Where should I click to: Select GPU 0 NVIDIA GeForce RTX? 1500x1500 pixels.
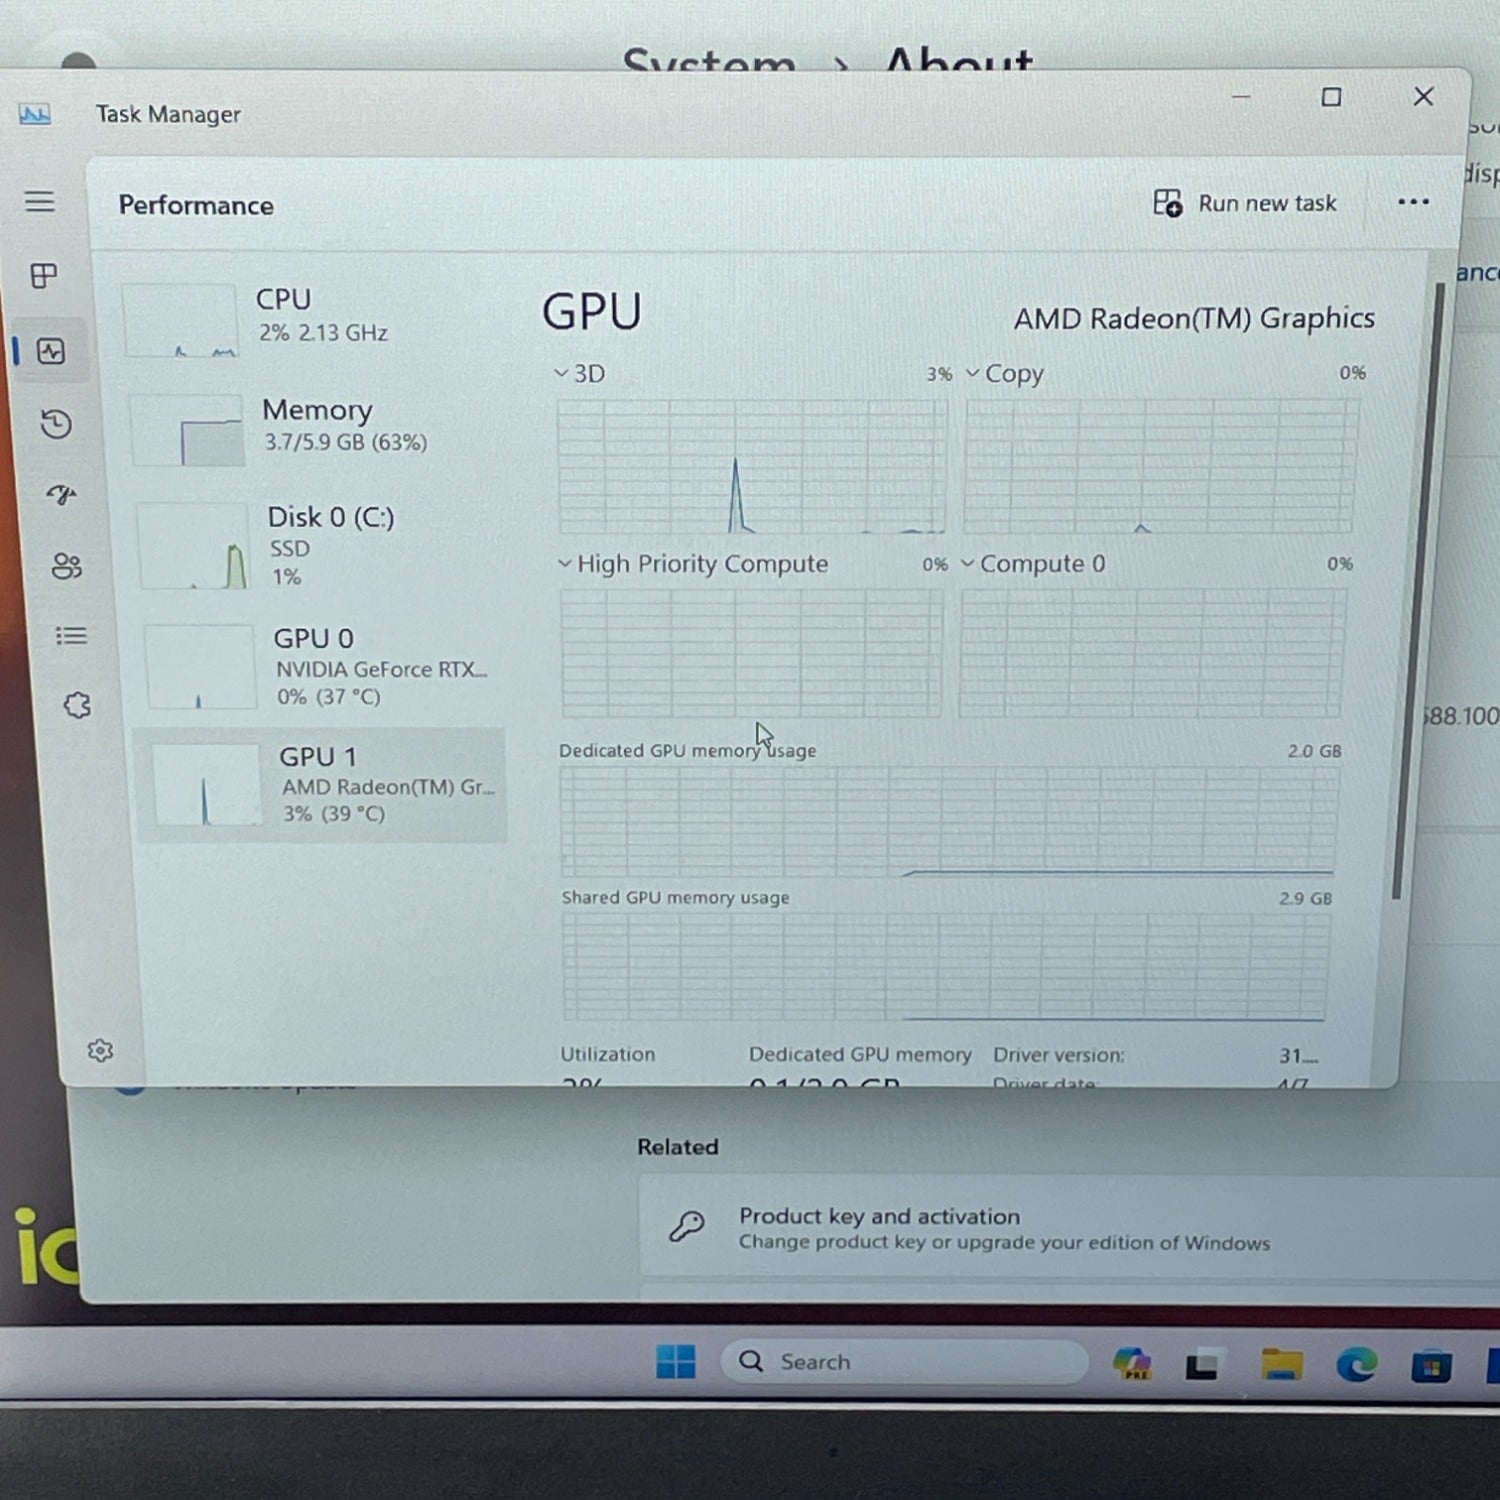tap(322, 667)
